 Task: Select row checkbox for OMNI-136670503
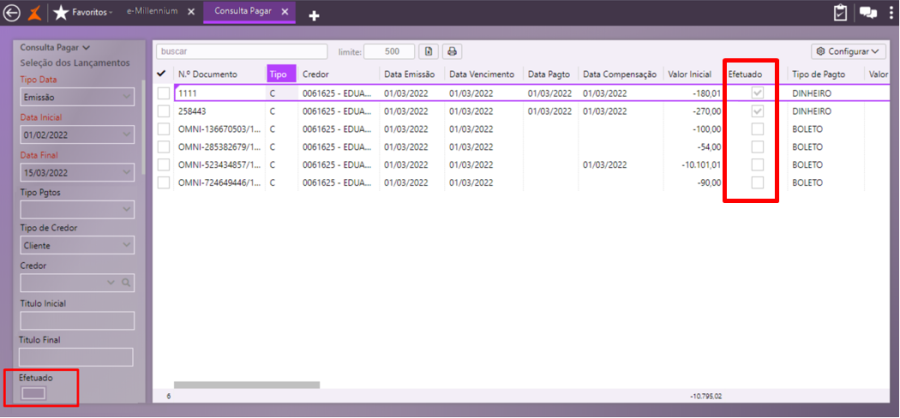coord(164,129)
